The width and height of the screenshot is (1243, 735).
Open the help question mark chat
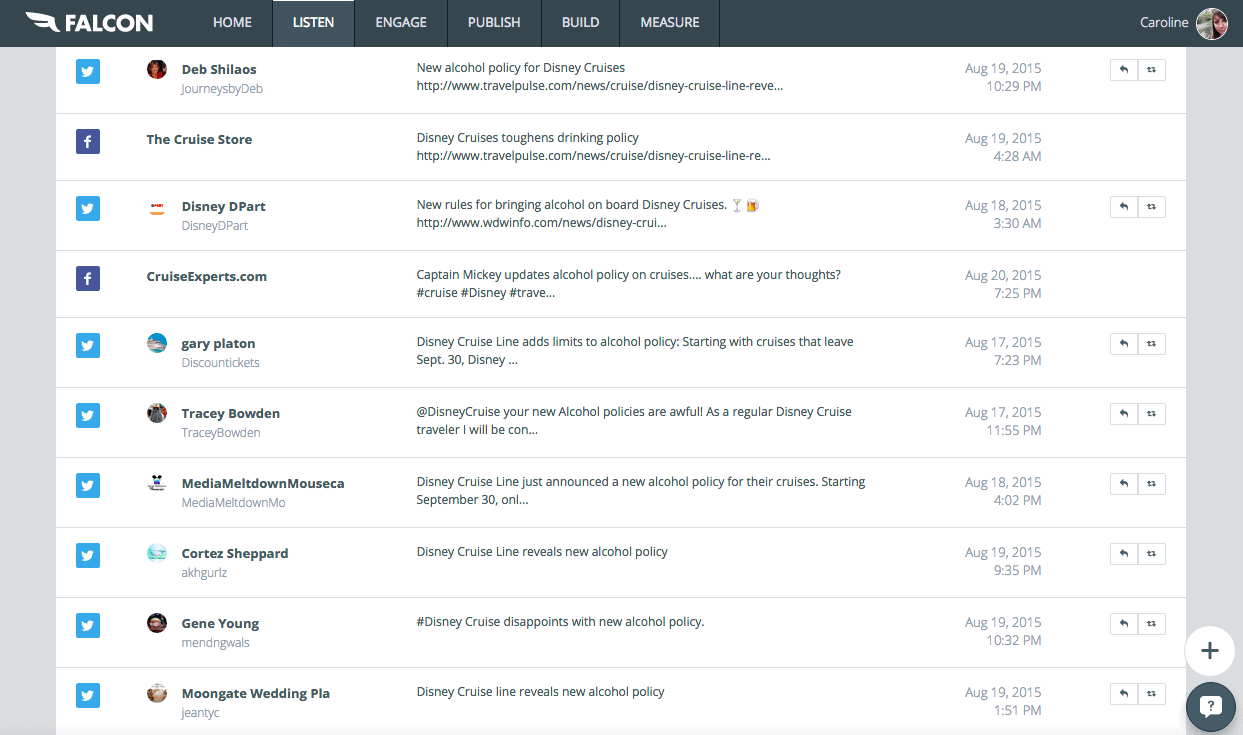(1209, 707)
